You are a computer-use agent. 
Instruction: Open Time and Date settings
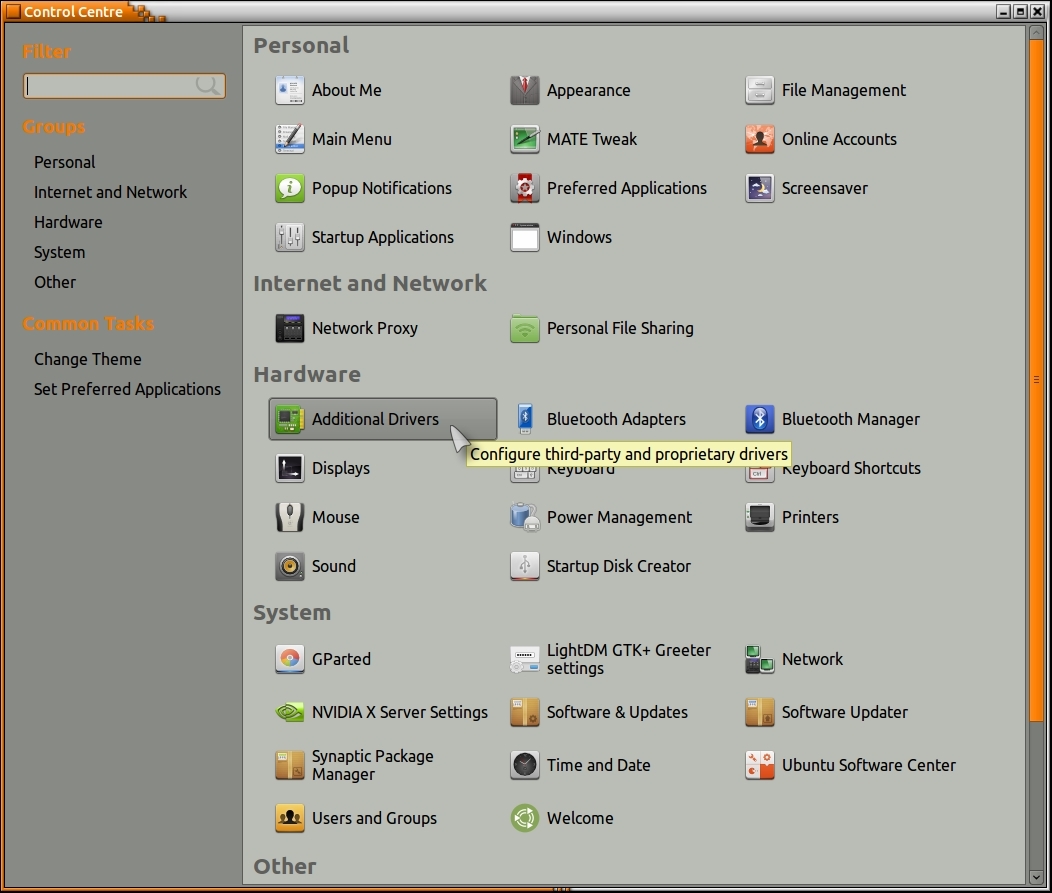point(580,765)
